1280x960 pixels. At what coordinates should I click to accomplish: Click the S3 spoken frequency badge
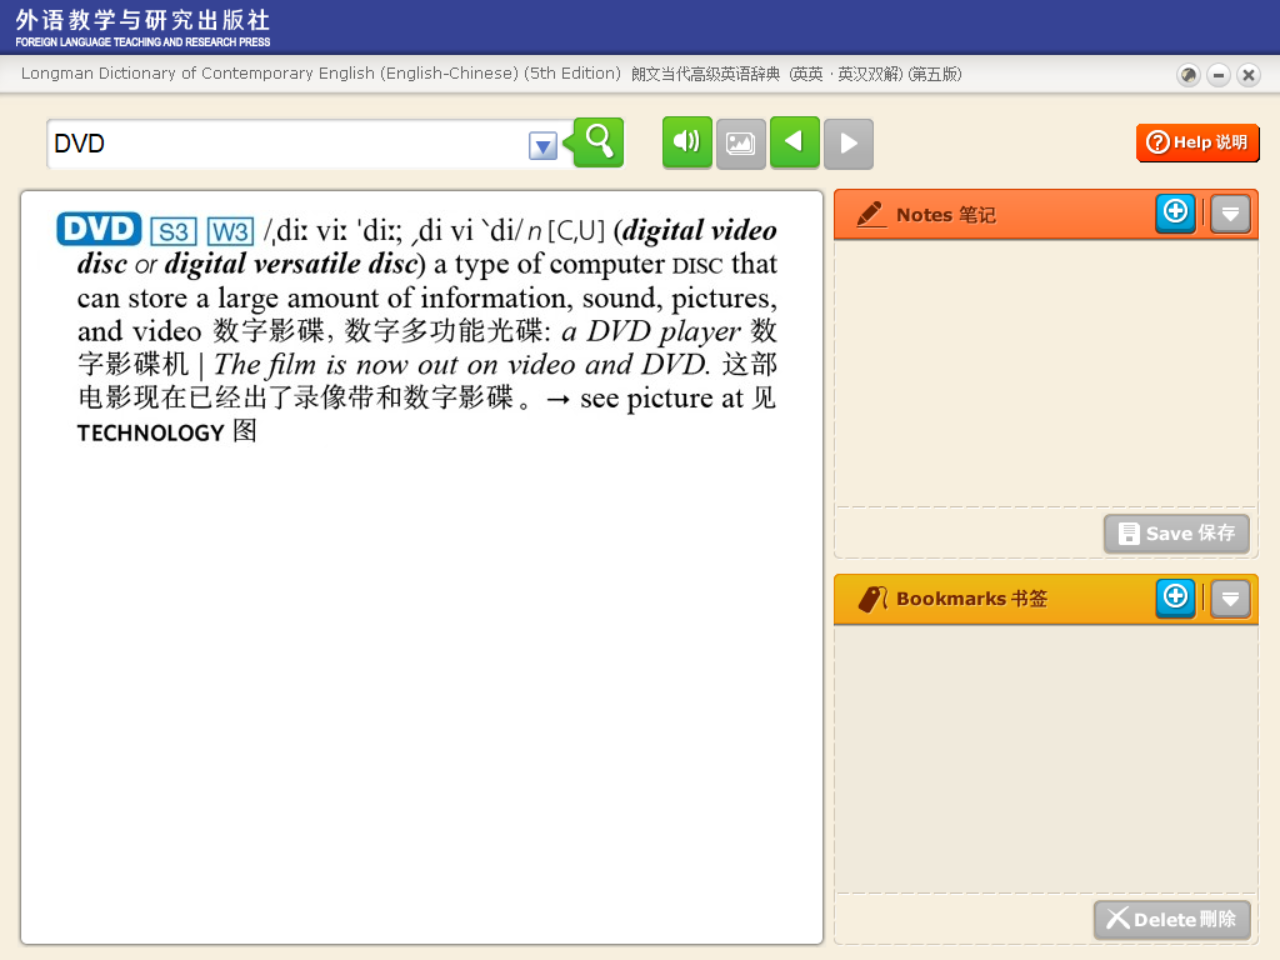click(173, 232)
